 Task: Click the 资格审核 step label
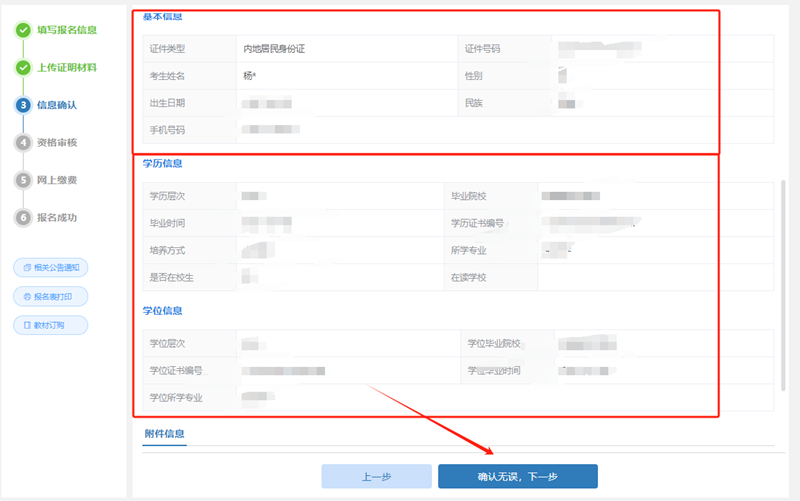point(57,142)
